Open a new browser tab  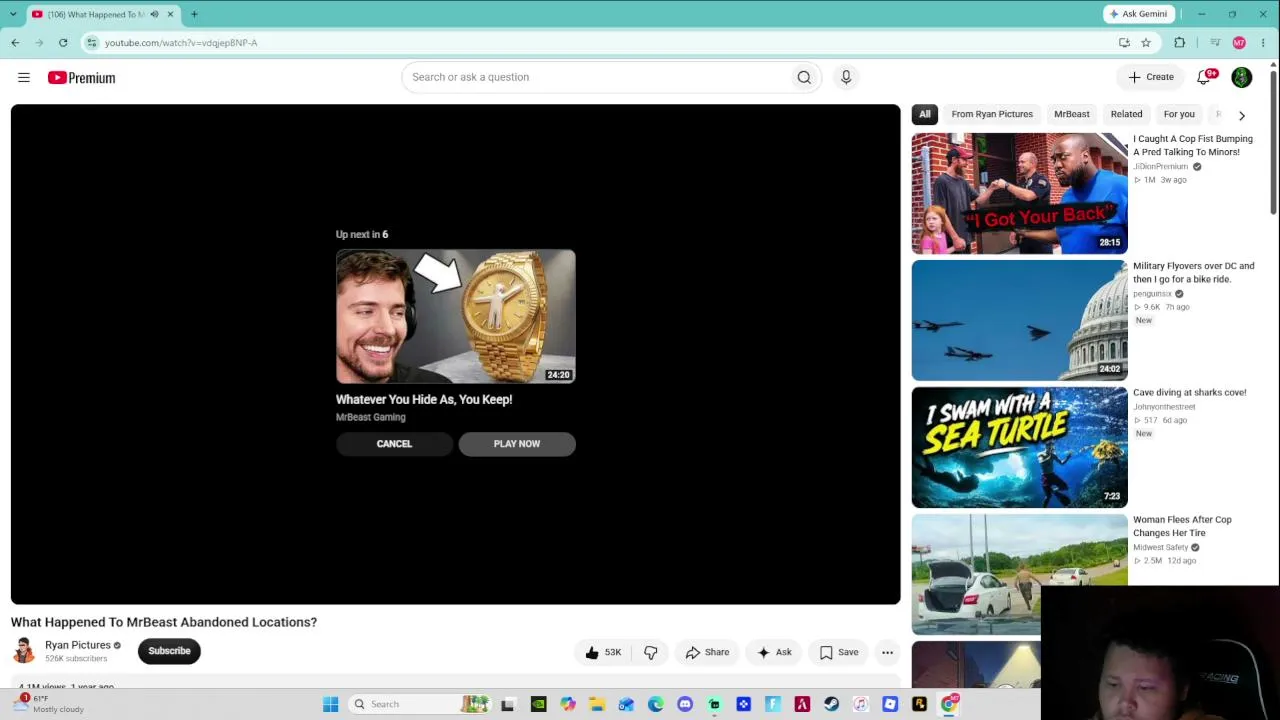194,14
